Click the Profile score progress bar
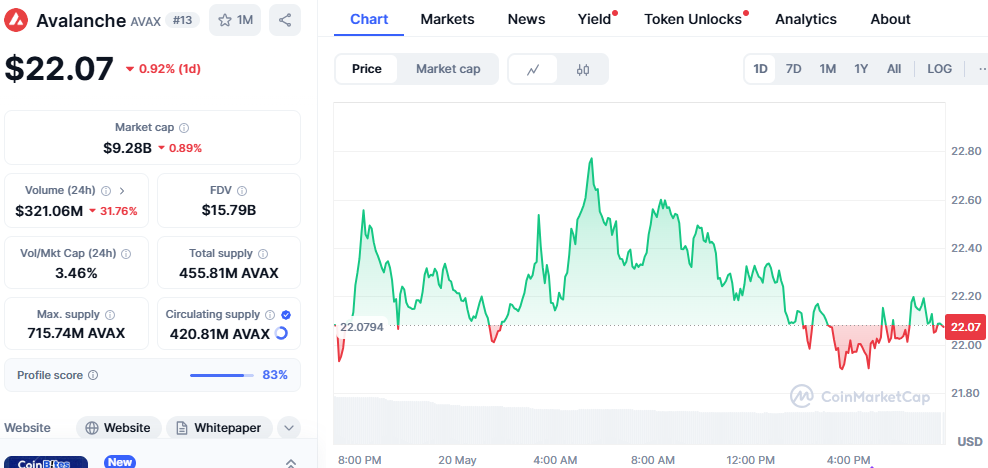Image resolution: width=988 pixels, height=468 pixels. [x=221, y=375]
